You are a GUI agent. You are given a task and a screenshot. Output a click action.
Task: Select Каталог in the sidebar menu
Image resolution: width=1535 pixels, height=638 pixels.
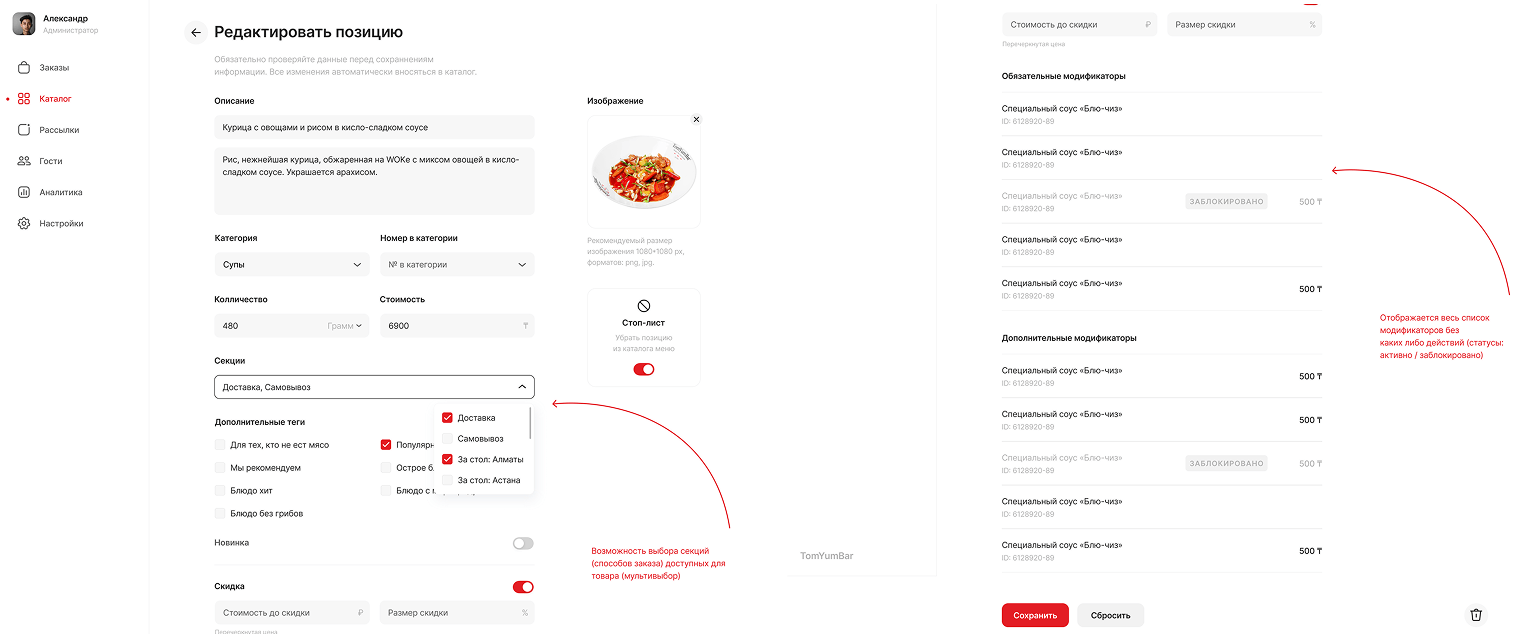pos(55,99)
